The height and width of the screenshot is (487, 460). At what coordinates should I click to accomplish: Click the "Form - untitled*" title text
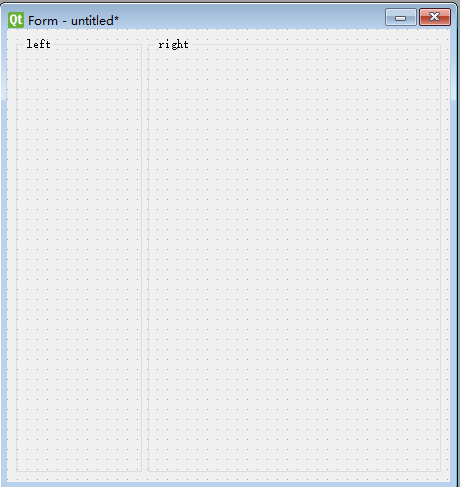[x=73, y=21]
